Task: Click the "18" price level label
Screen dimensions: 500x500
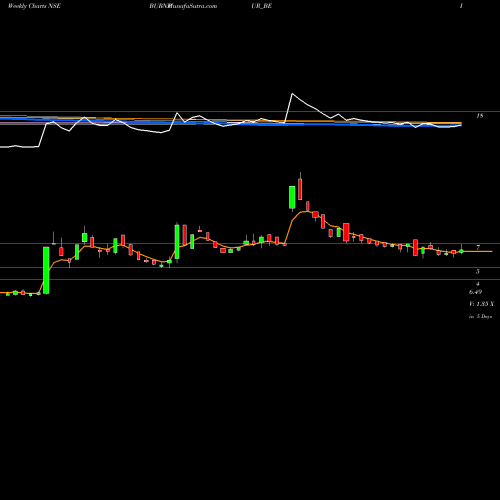Action: point(480,116)
